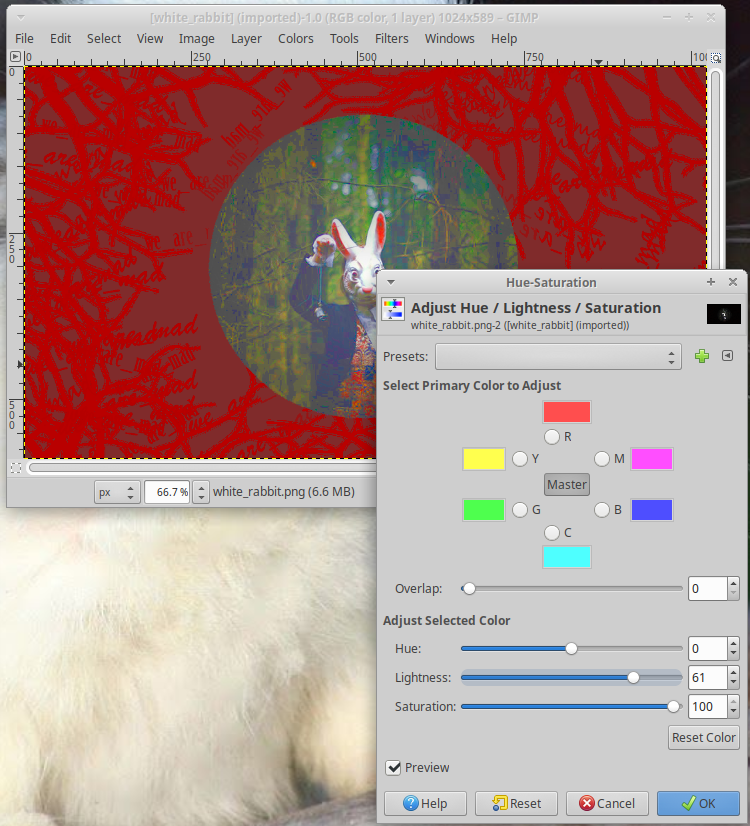Toggle the quick mask icon at bottom-left
Screen dimensions: 750x826
(15, 467)
